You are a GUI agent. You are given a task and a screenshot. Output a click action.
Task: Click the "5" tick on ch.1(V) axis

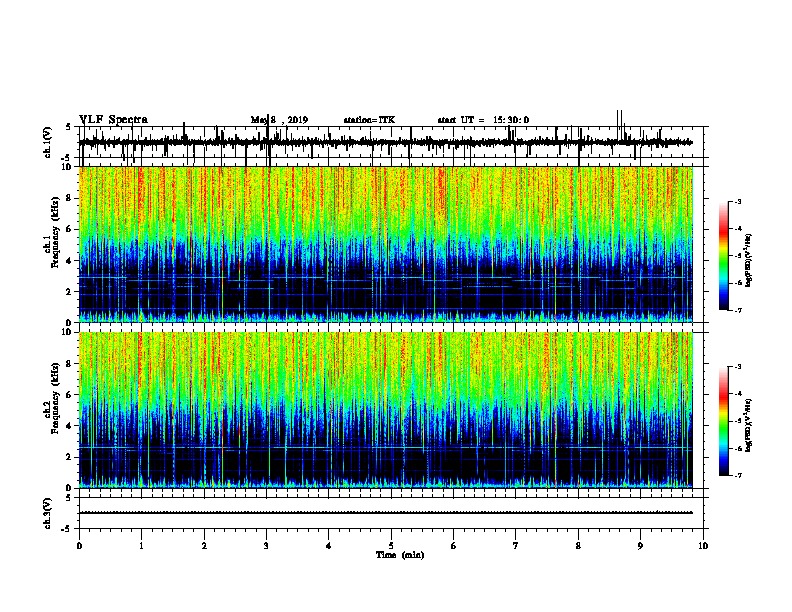69,127
